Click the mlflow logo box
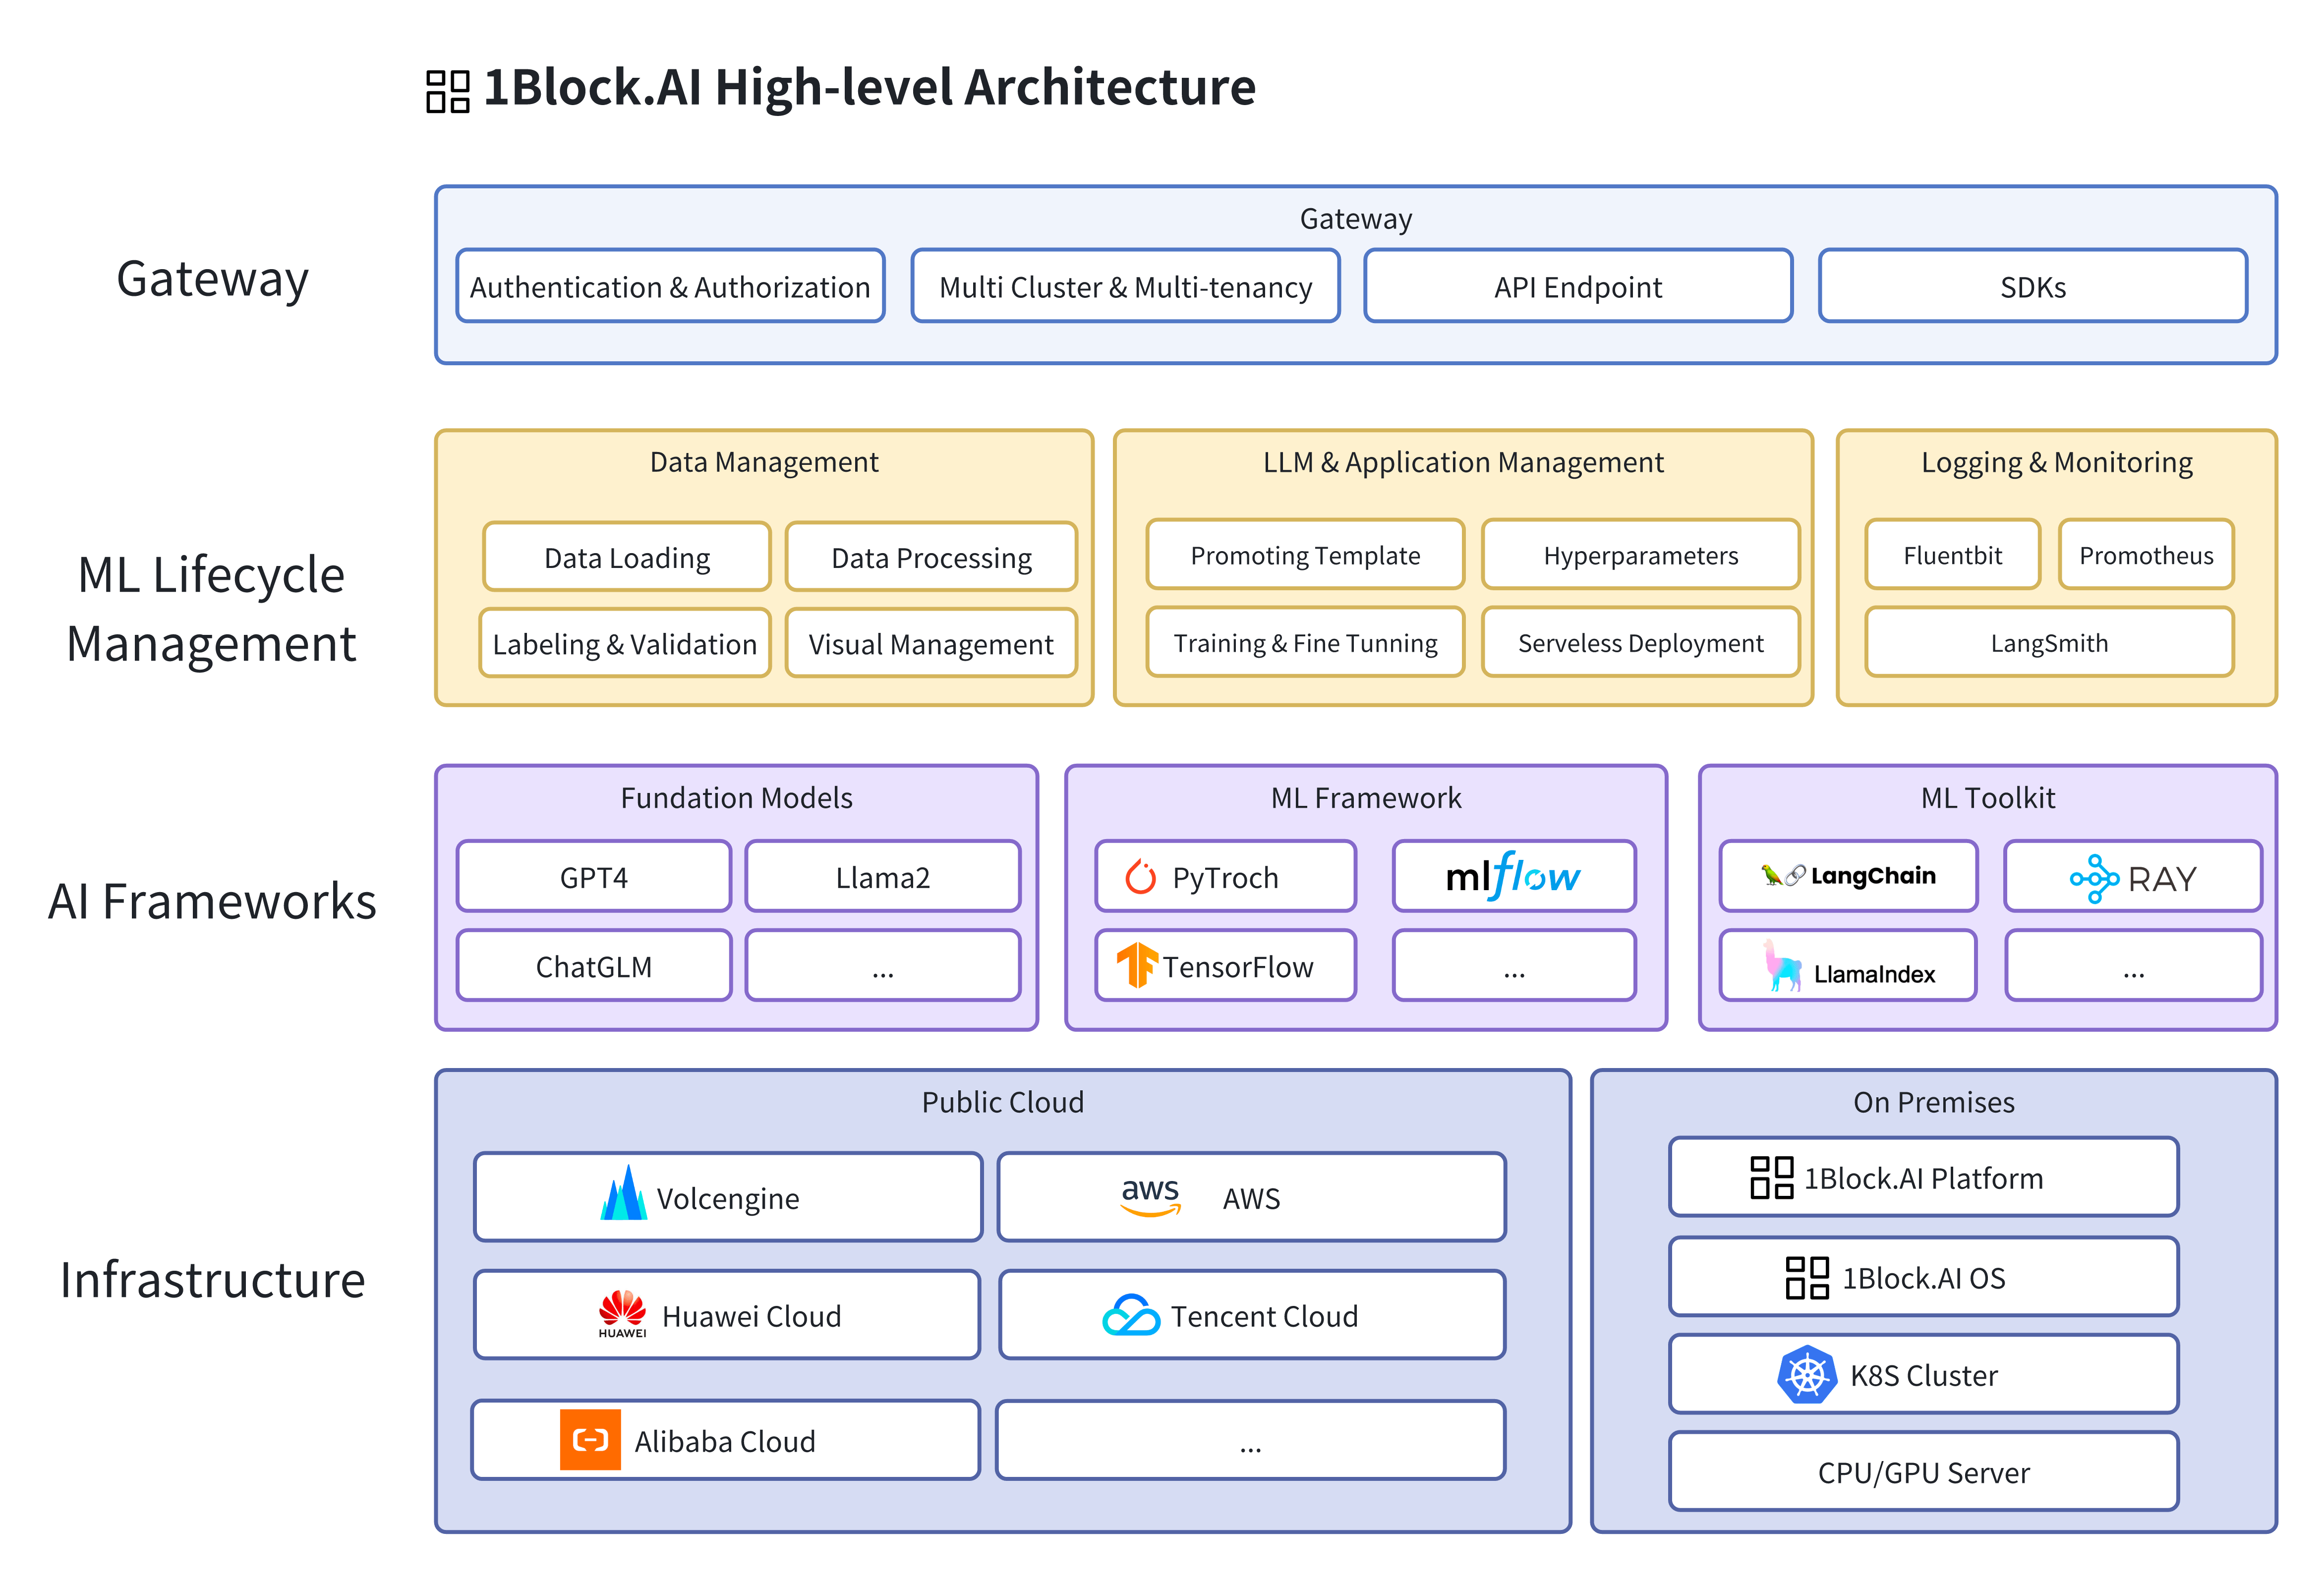This screenshot has width=2324, height=1580. coord(1514,876)
